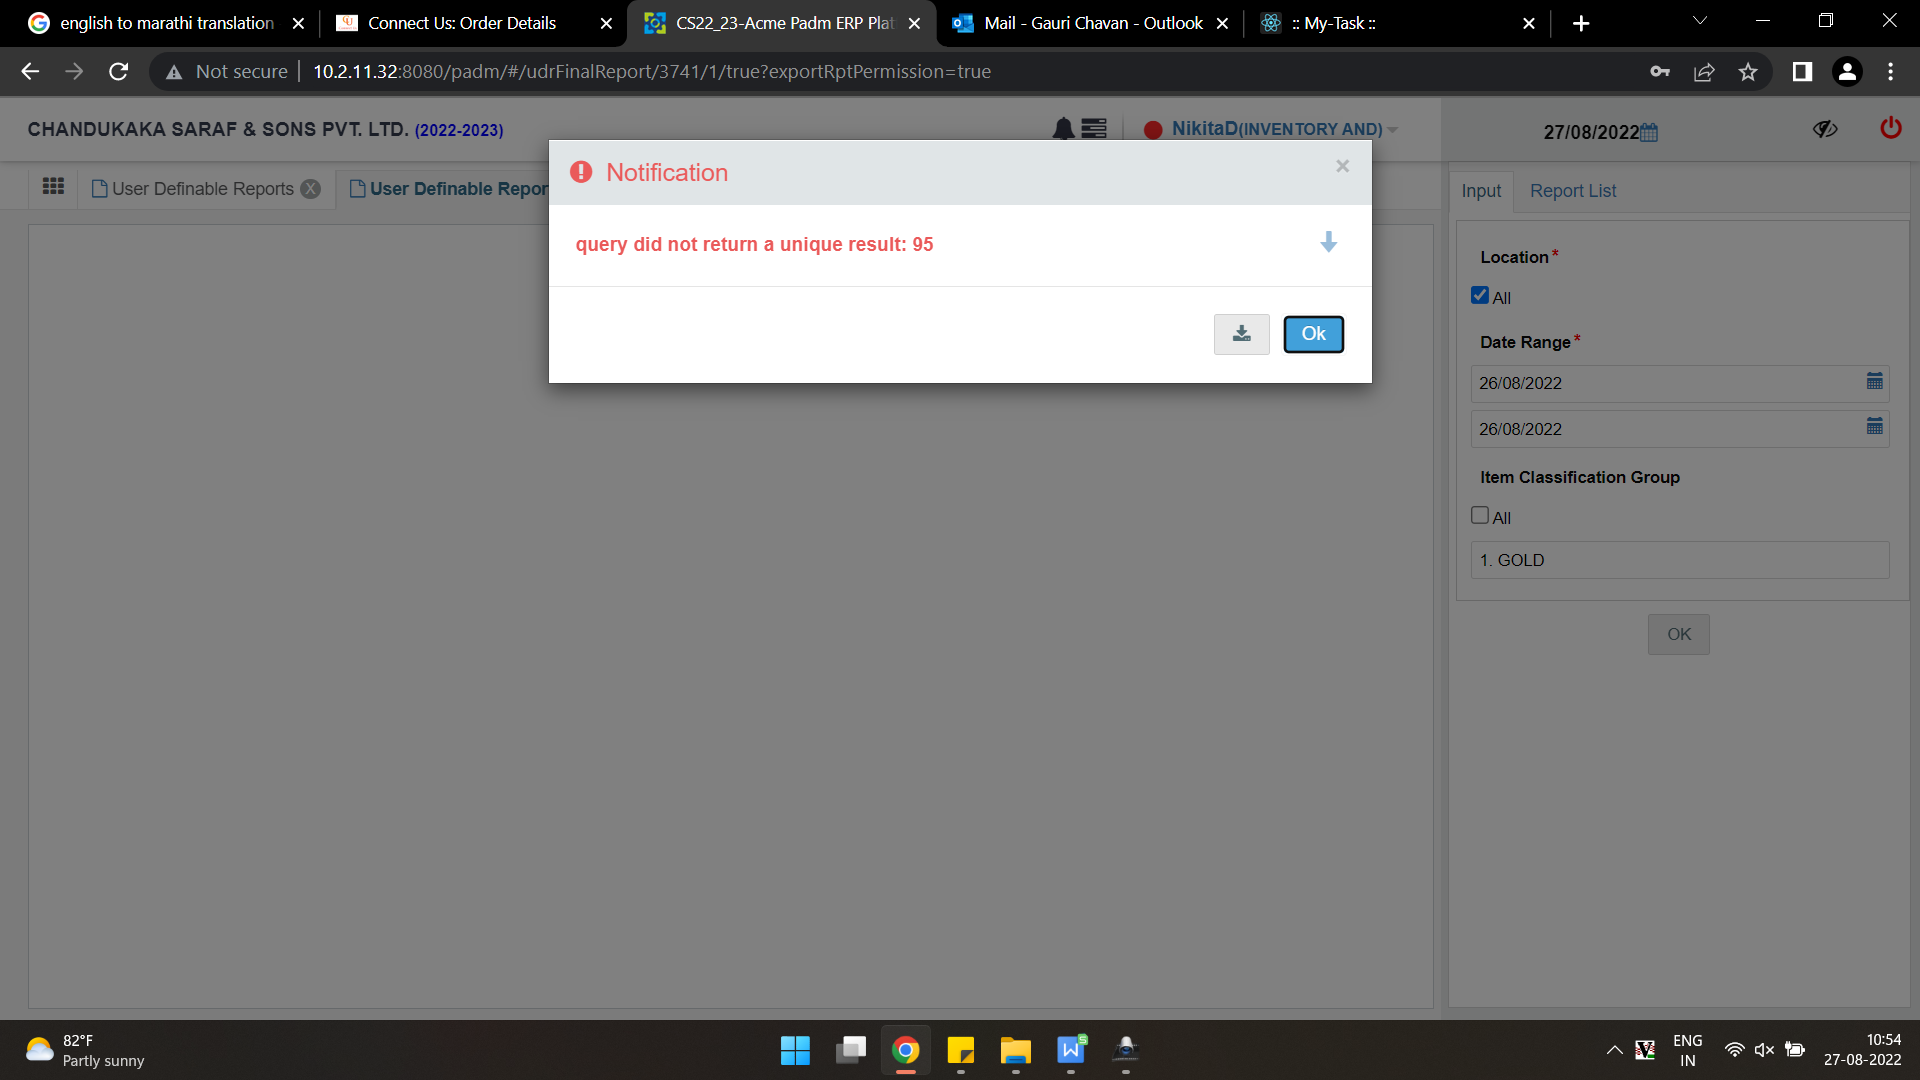The width and height of the screenshot is (1920, 1080).
Task: Open File Explorer from taskbar
Action: pyautogui.click(x=1016, y=1050)
